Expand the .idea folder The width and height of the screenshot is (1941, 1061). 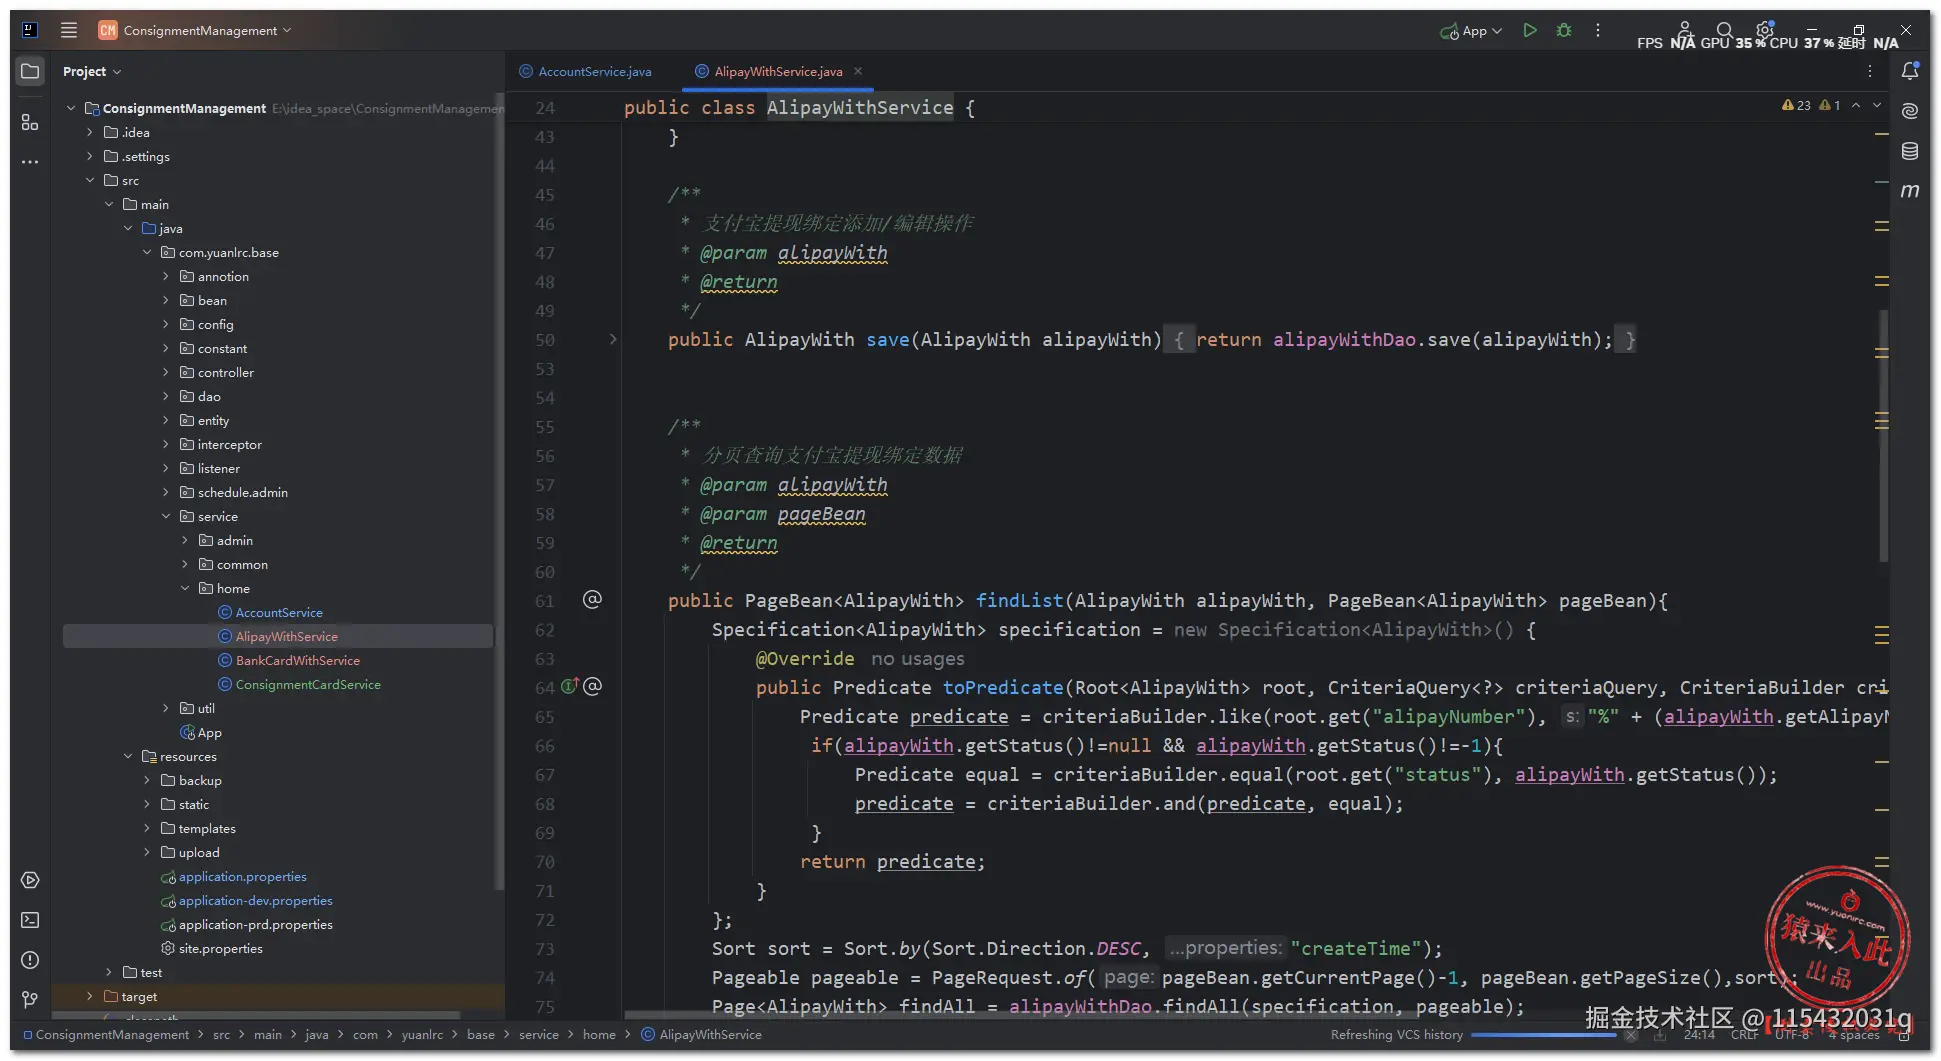click(x=90, y=132)
